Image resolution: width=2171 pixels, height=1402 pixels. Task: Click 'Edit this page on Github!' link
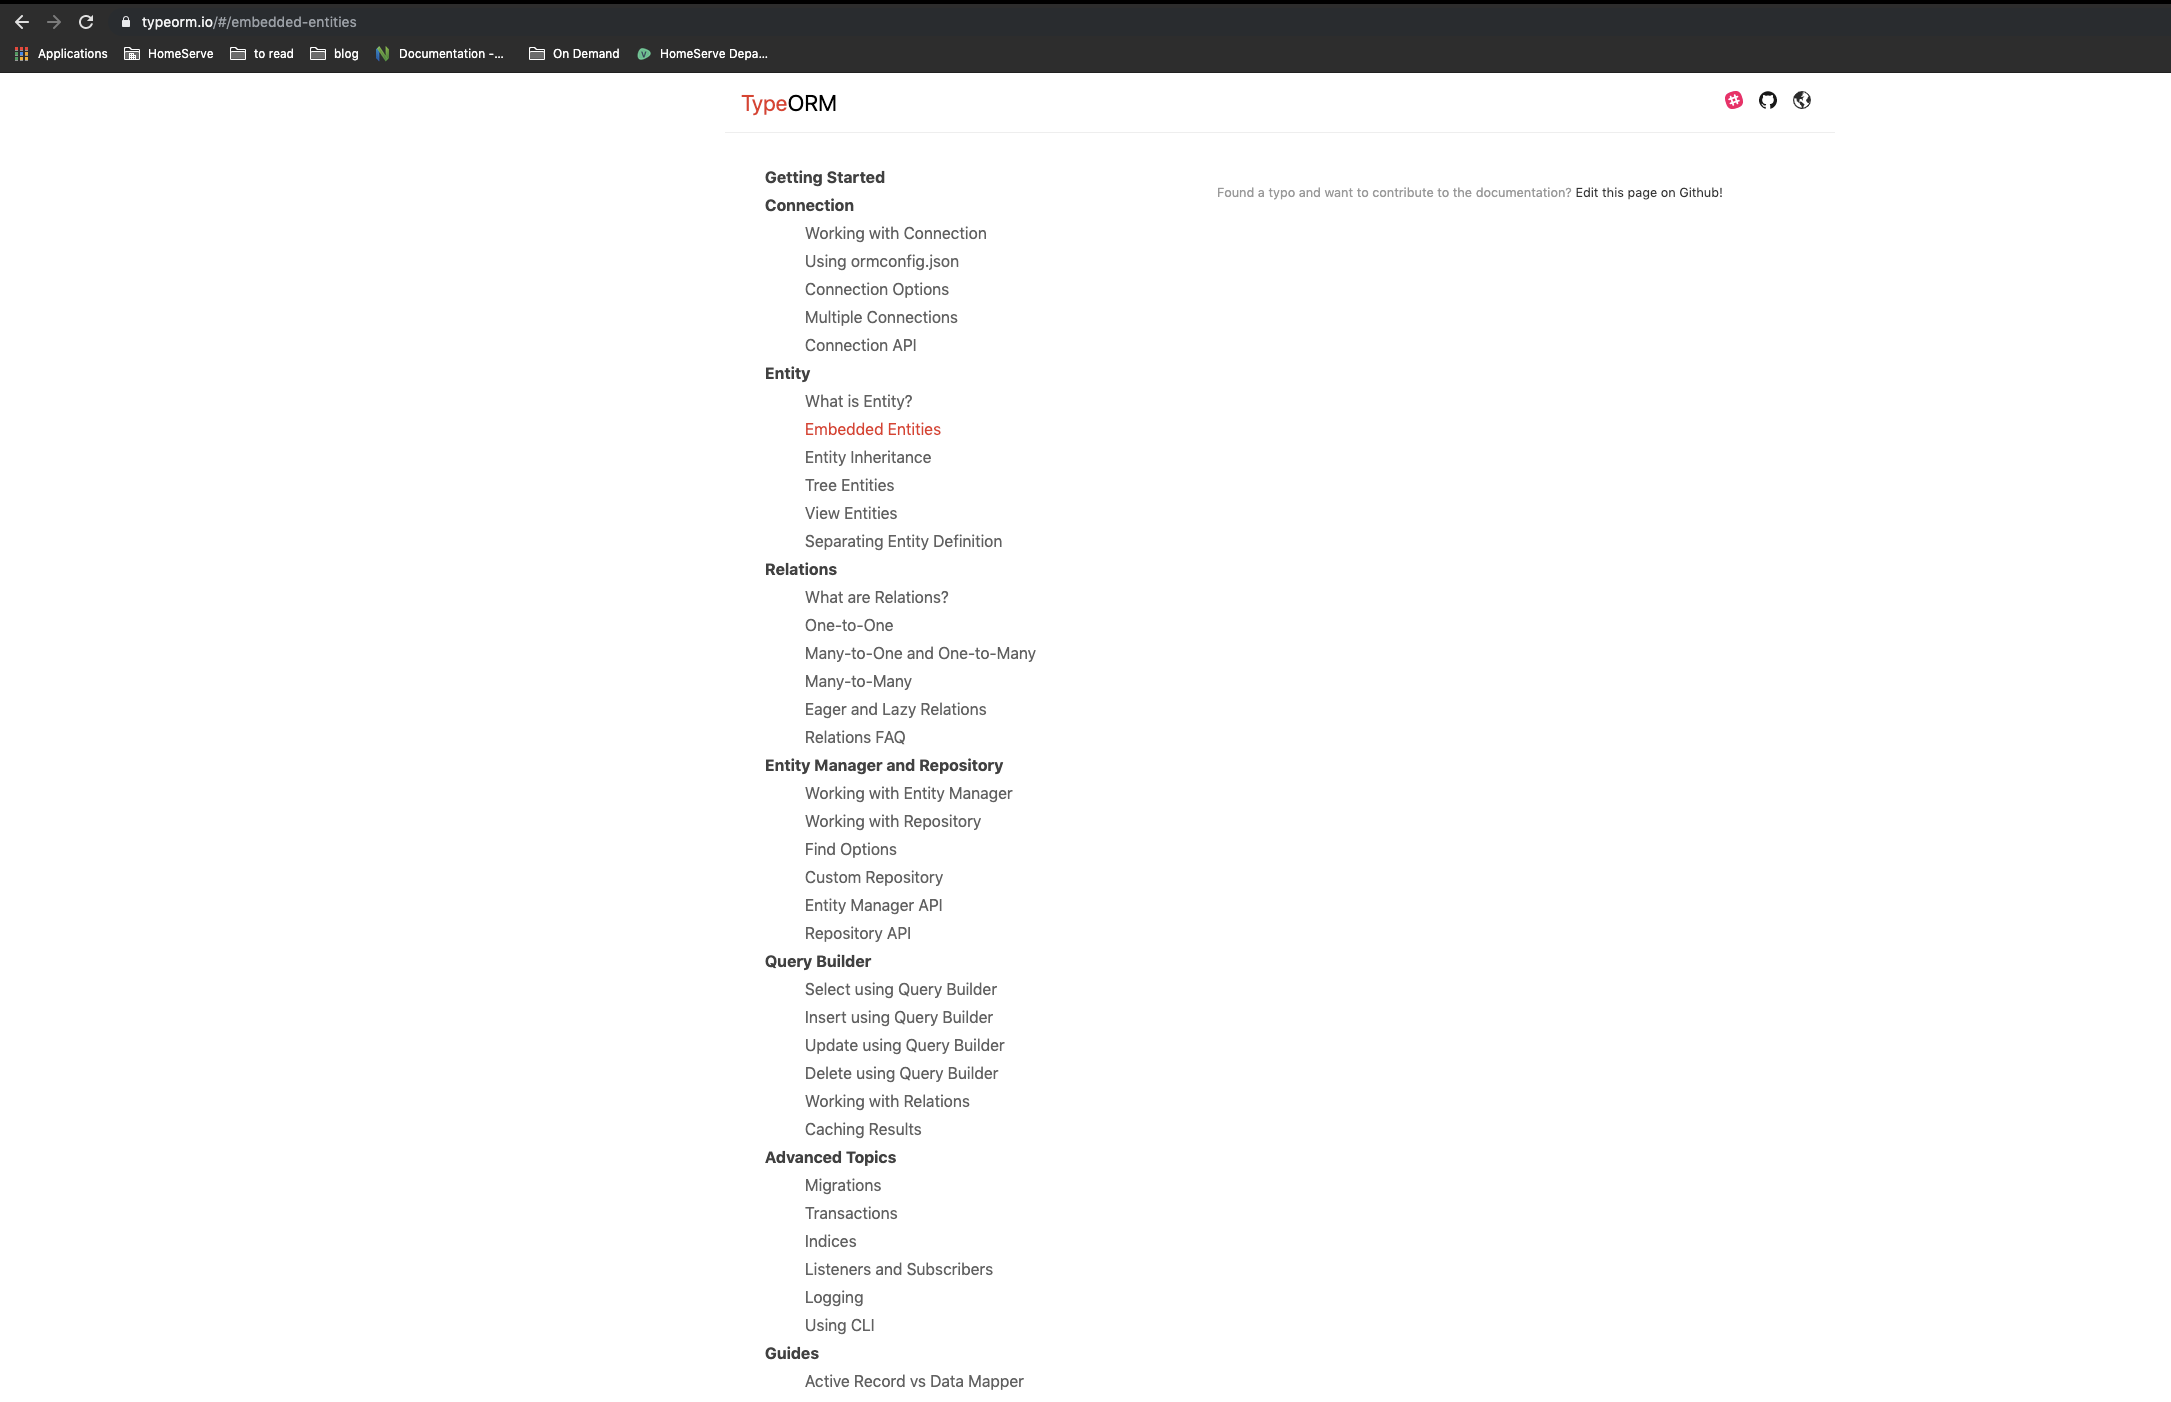tap(1648, 193)
